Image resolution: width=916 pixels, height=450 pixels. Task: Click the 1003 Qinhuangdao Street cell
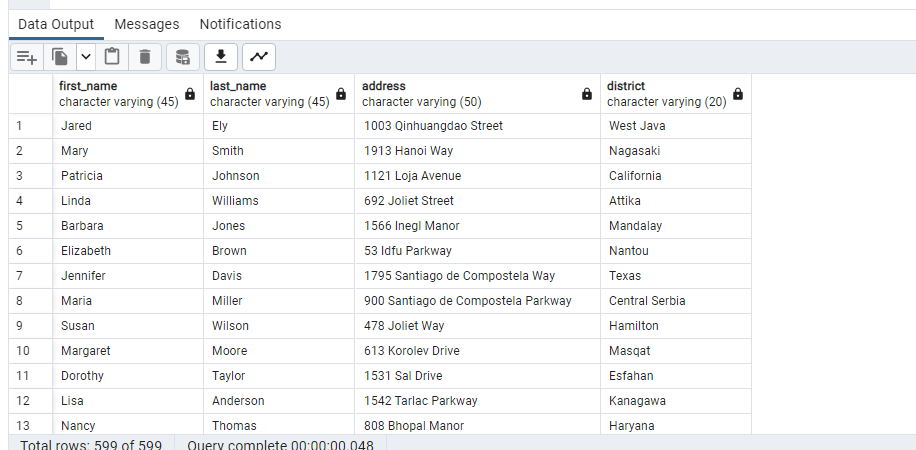477,126
